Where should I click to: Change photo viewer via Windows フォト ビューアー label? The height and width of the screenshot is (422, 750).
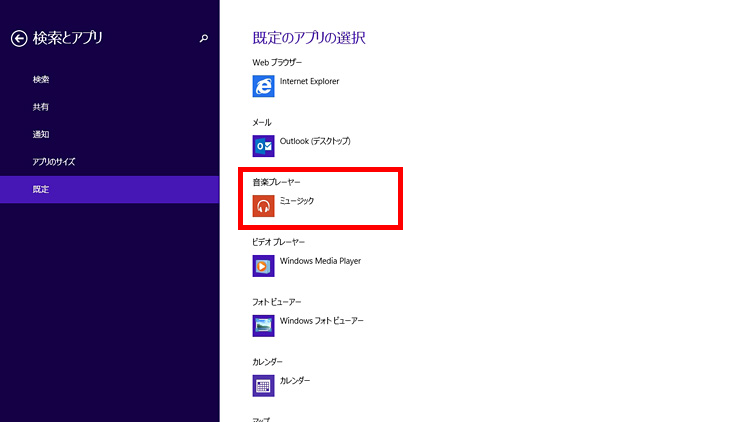322,321
